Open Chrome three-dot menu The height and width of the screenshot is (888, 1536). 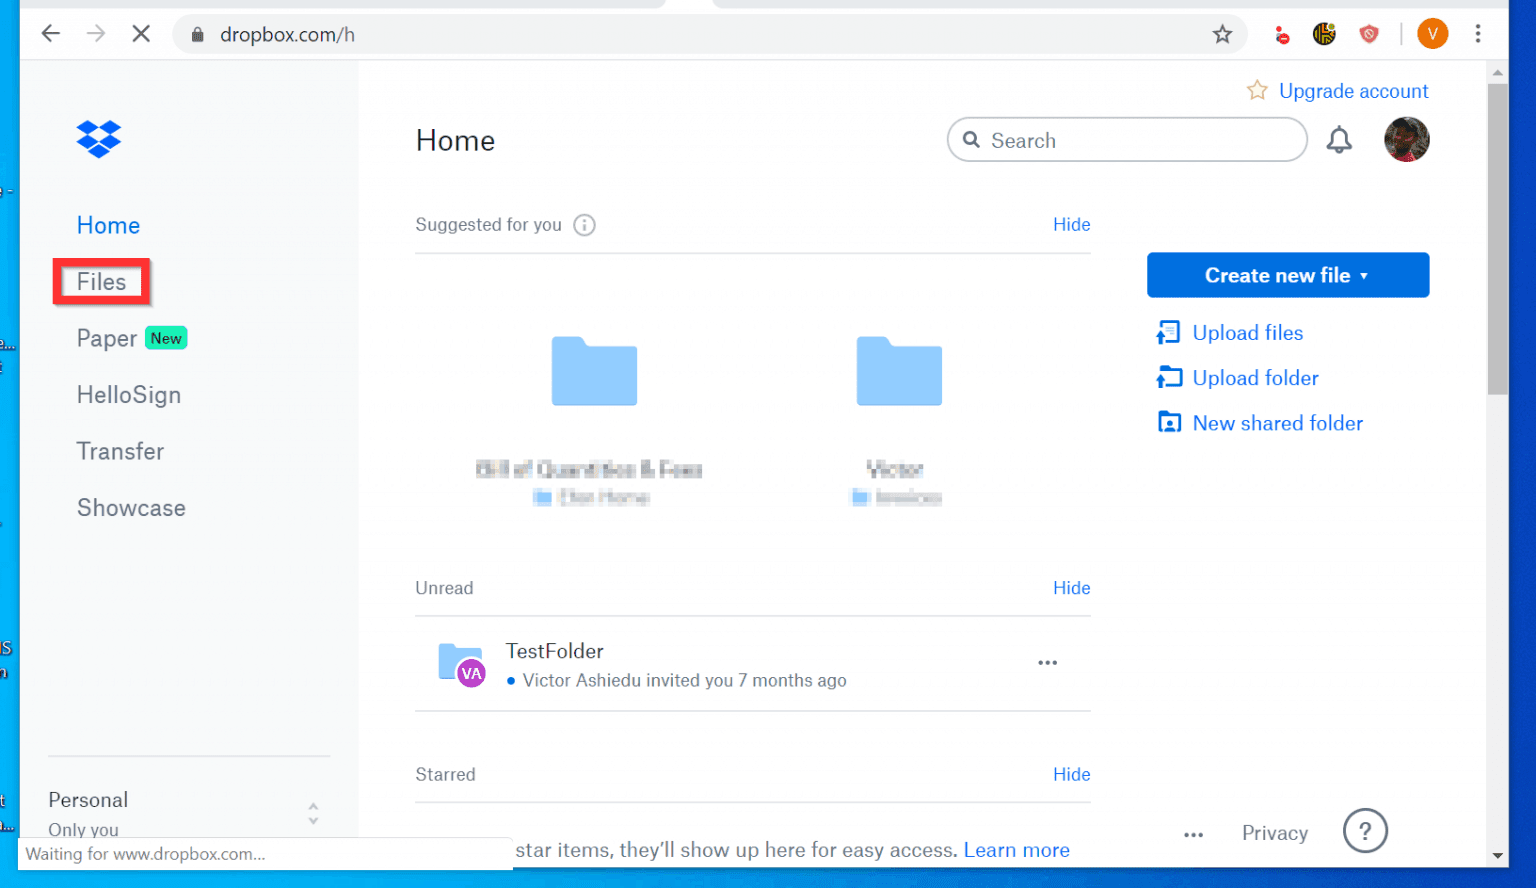[1478, 34]
